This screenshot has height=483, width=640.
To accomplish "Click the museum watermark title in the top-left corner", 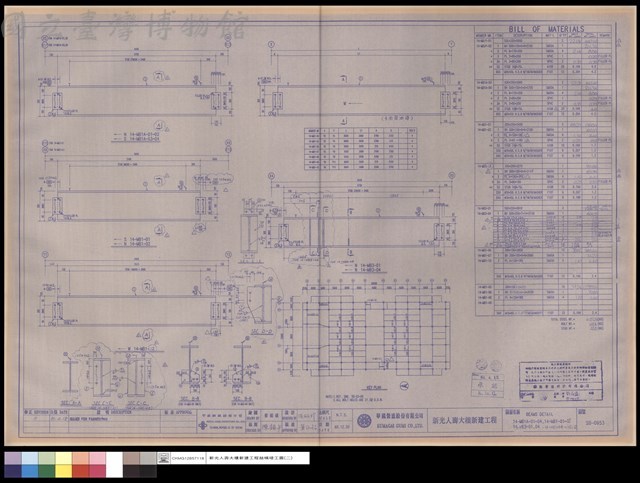I will pos(124,24).
